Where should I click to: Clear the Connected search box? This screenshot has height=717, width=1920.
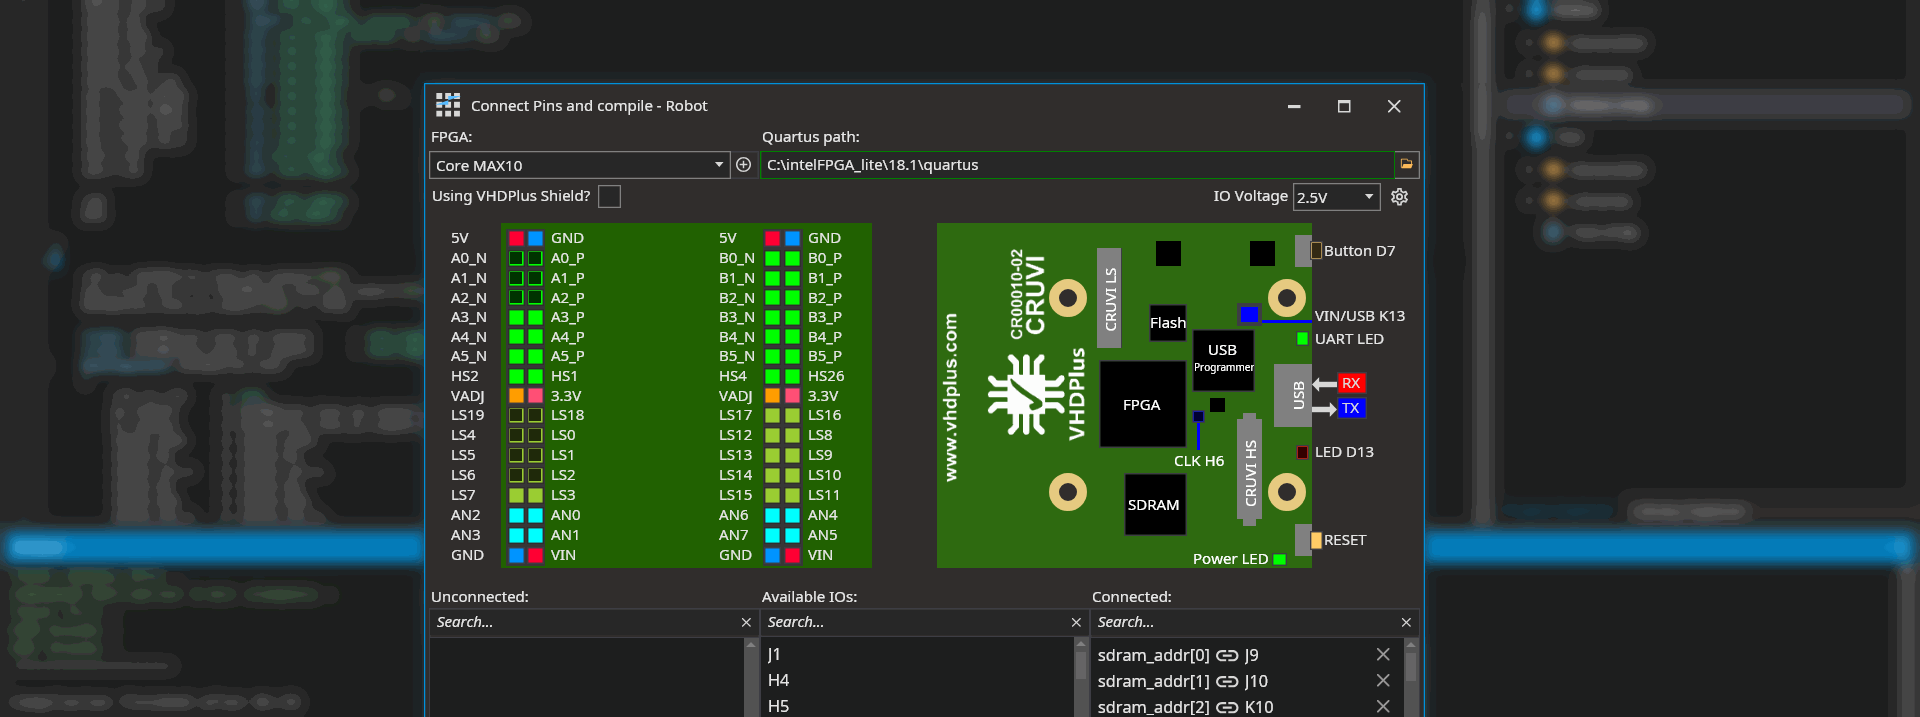coord(1406,622)
